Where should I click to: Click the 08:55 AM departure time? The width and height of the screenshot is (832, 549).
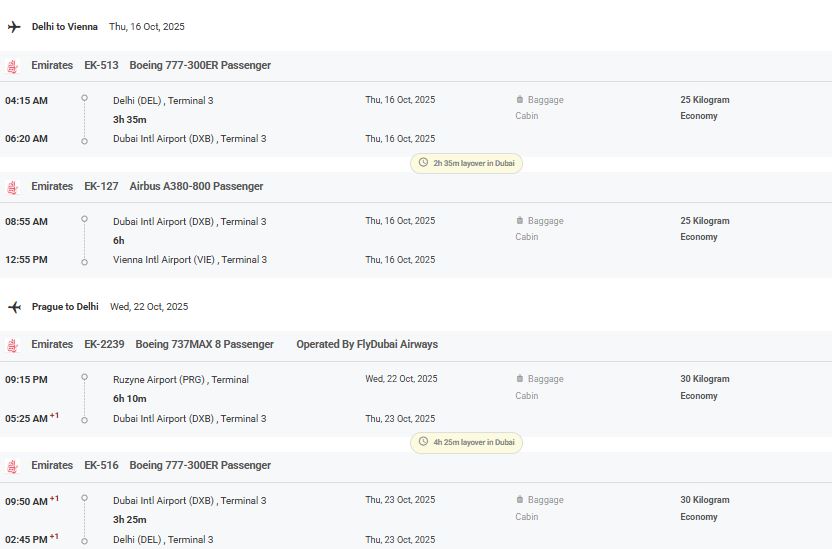coord(27,221)
